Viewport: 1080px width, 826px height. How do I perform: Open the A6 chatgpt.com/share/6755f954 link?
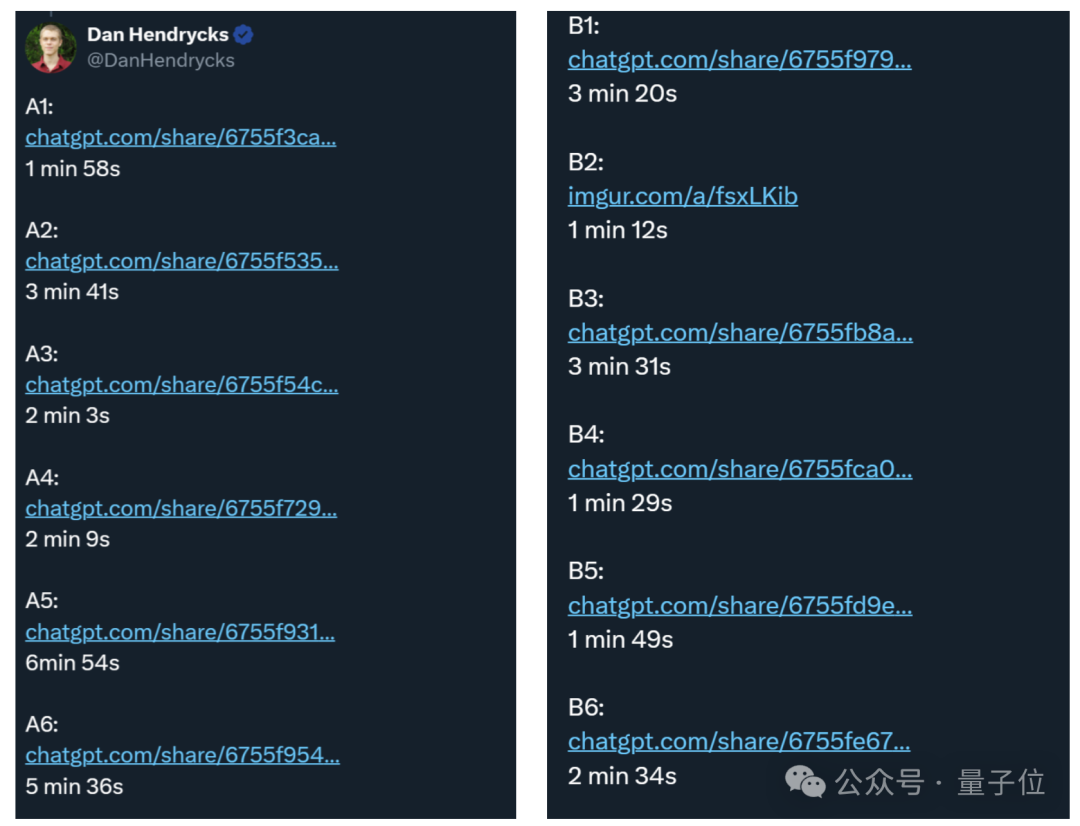click(x=180, y=755)
